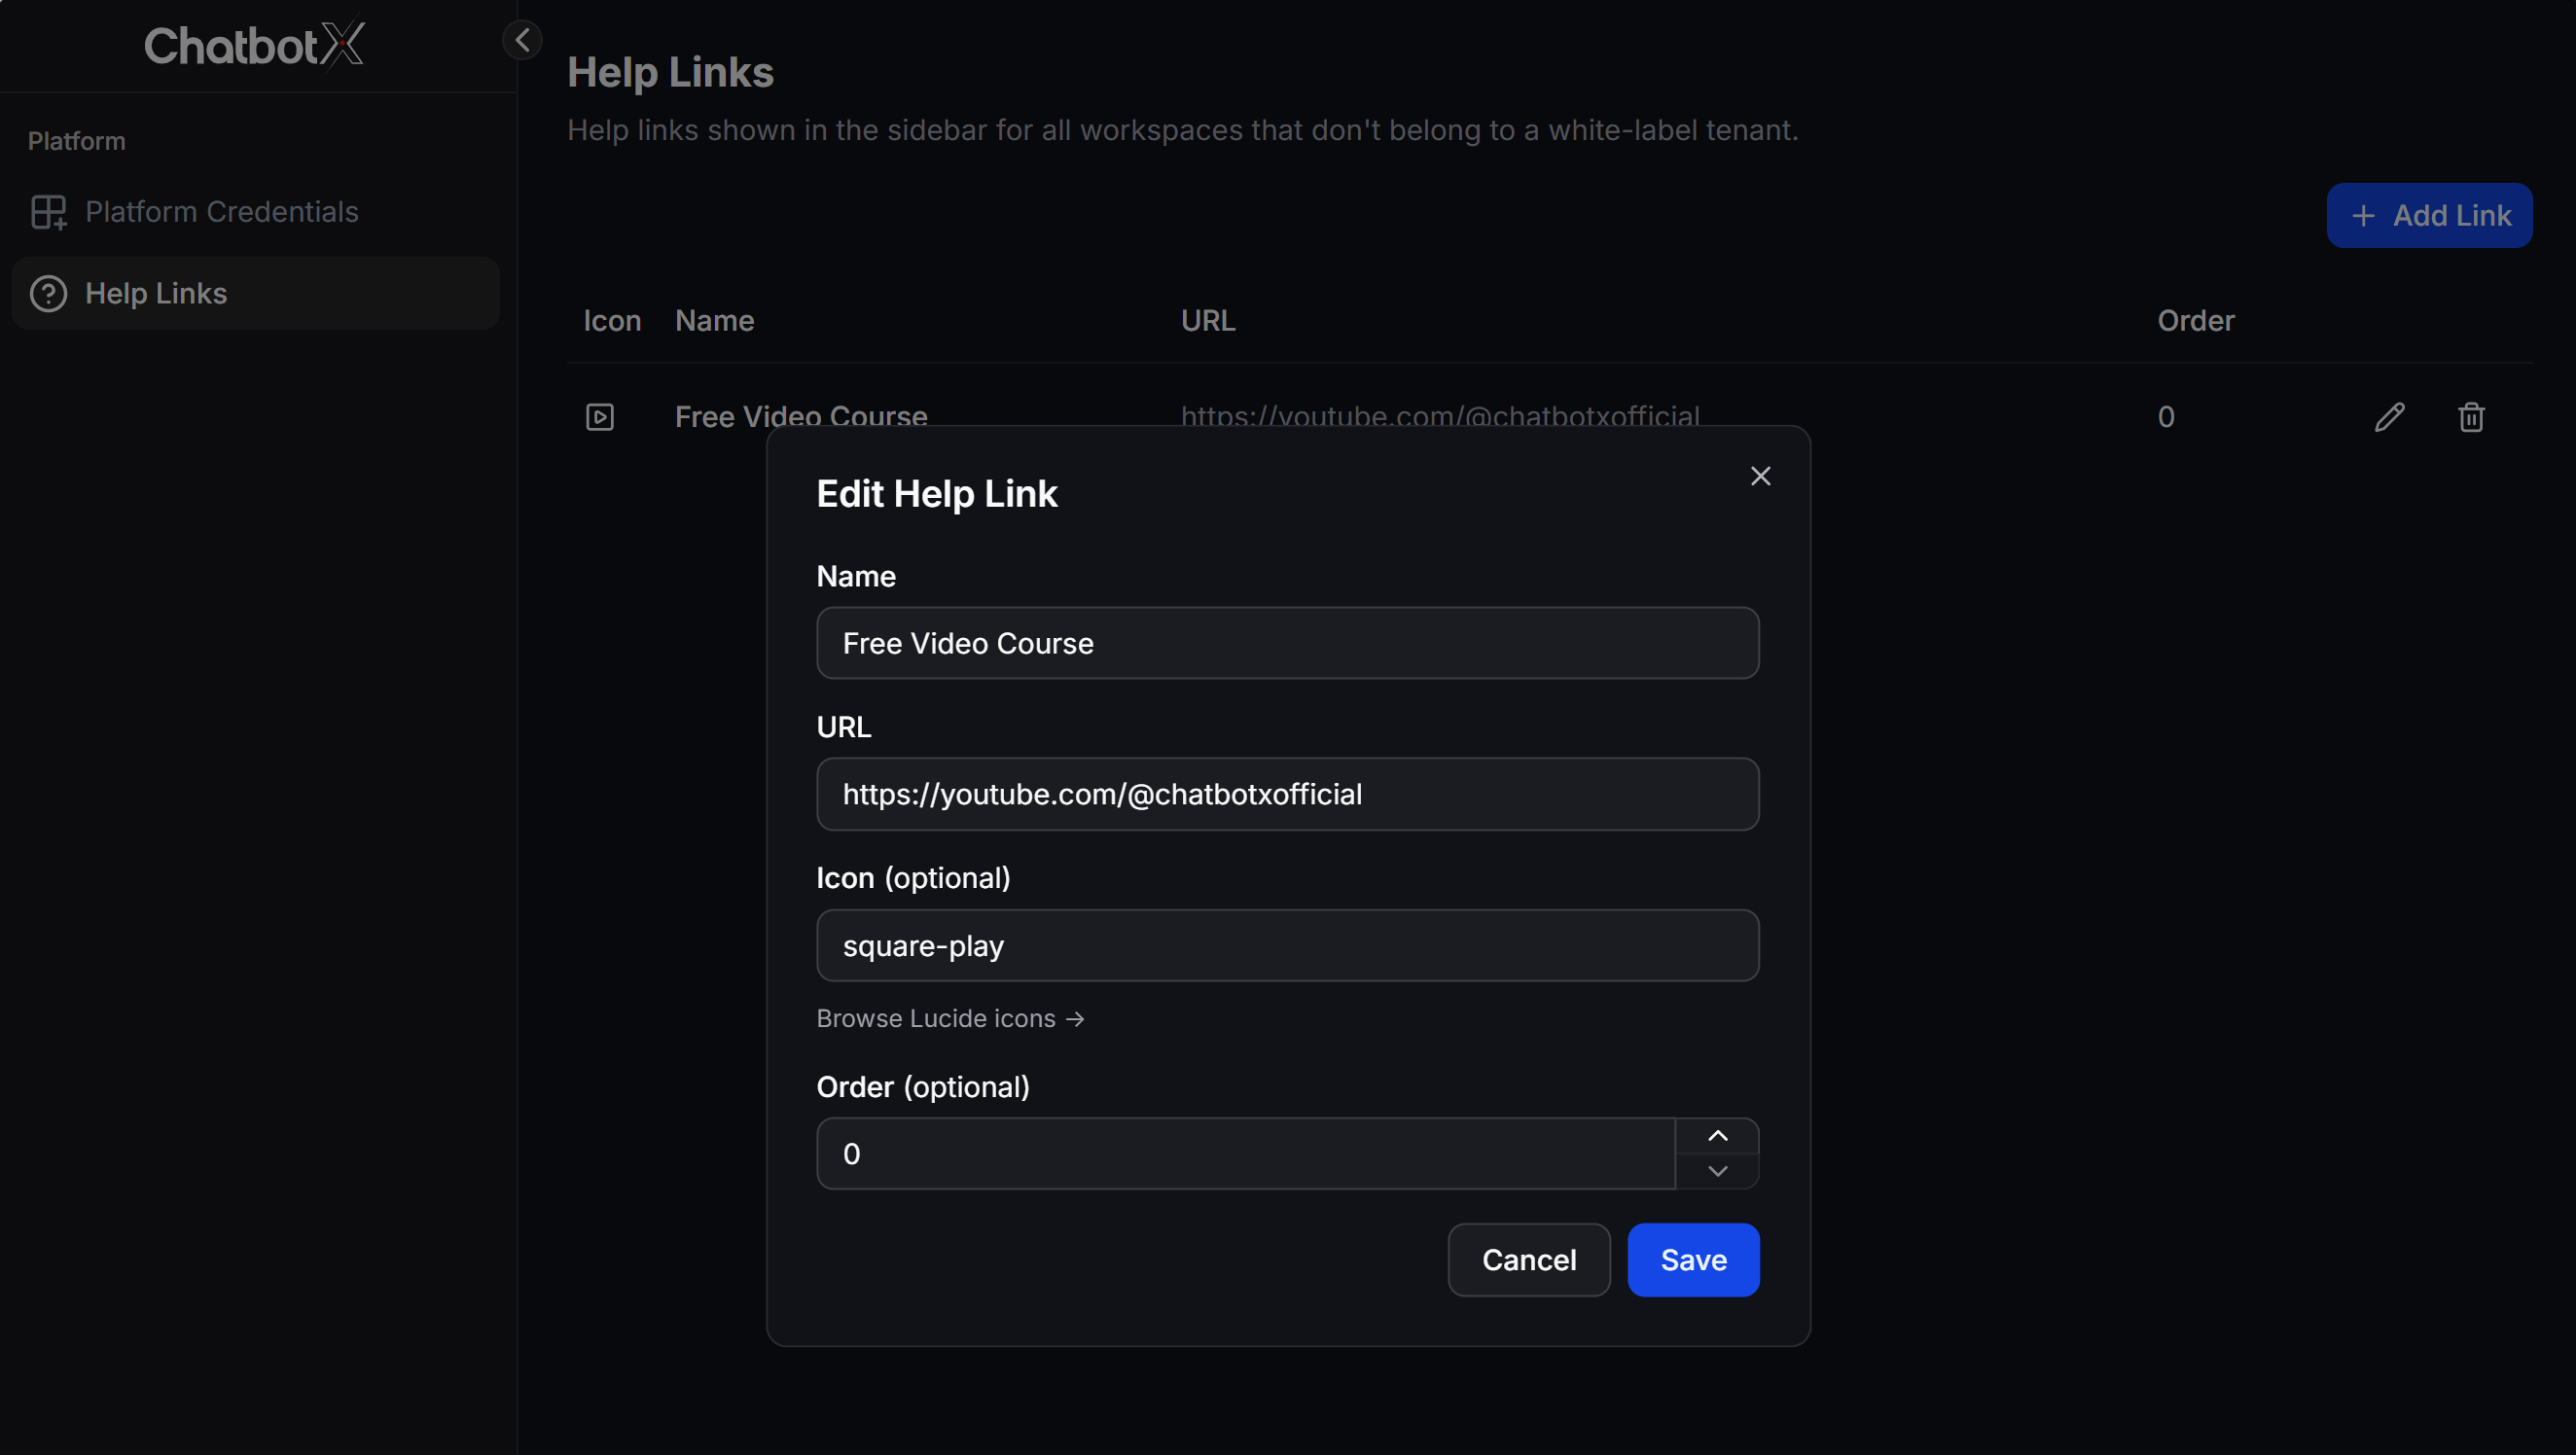Increase the Order value
This screenshot has width=2576, height=1455.
click(1717, 1136)
